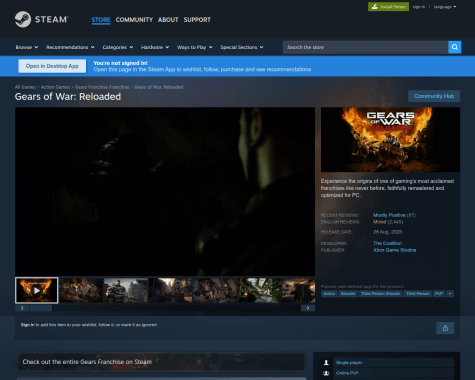This screenshot has height=380, width=475.
Task: Click the search magnifier button
Action: point(455,47)
